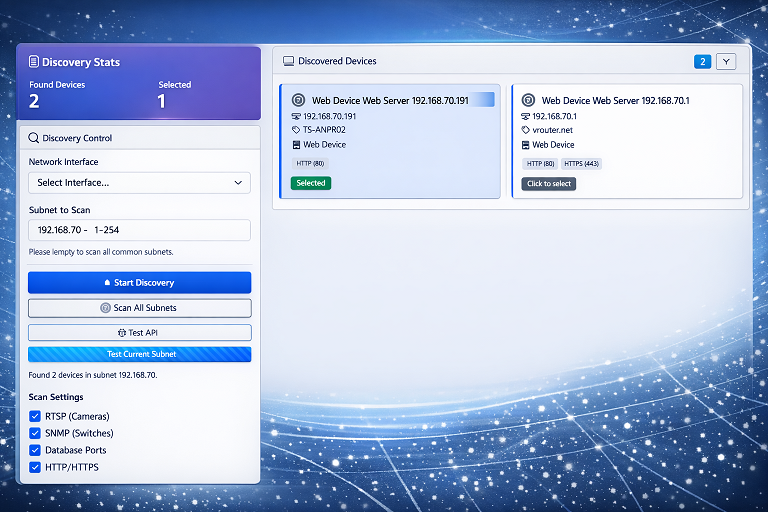Click the filter icon in Discovered Devices header

727,62
